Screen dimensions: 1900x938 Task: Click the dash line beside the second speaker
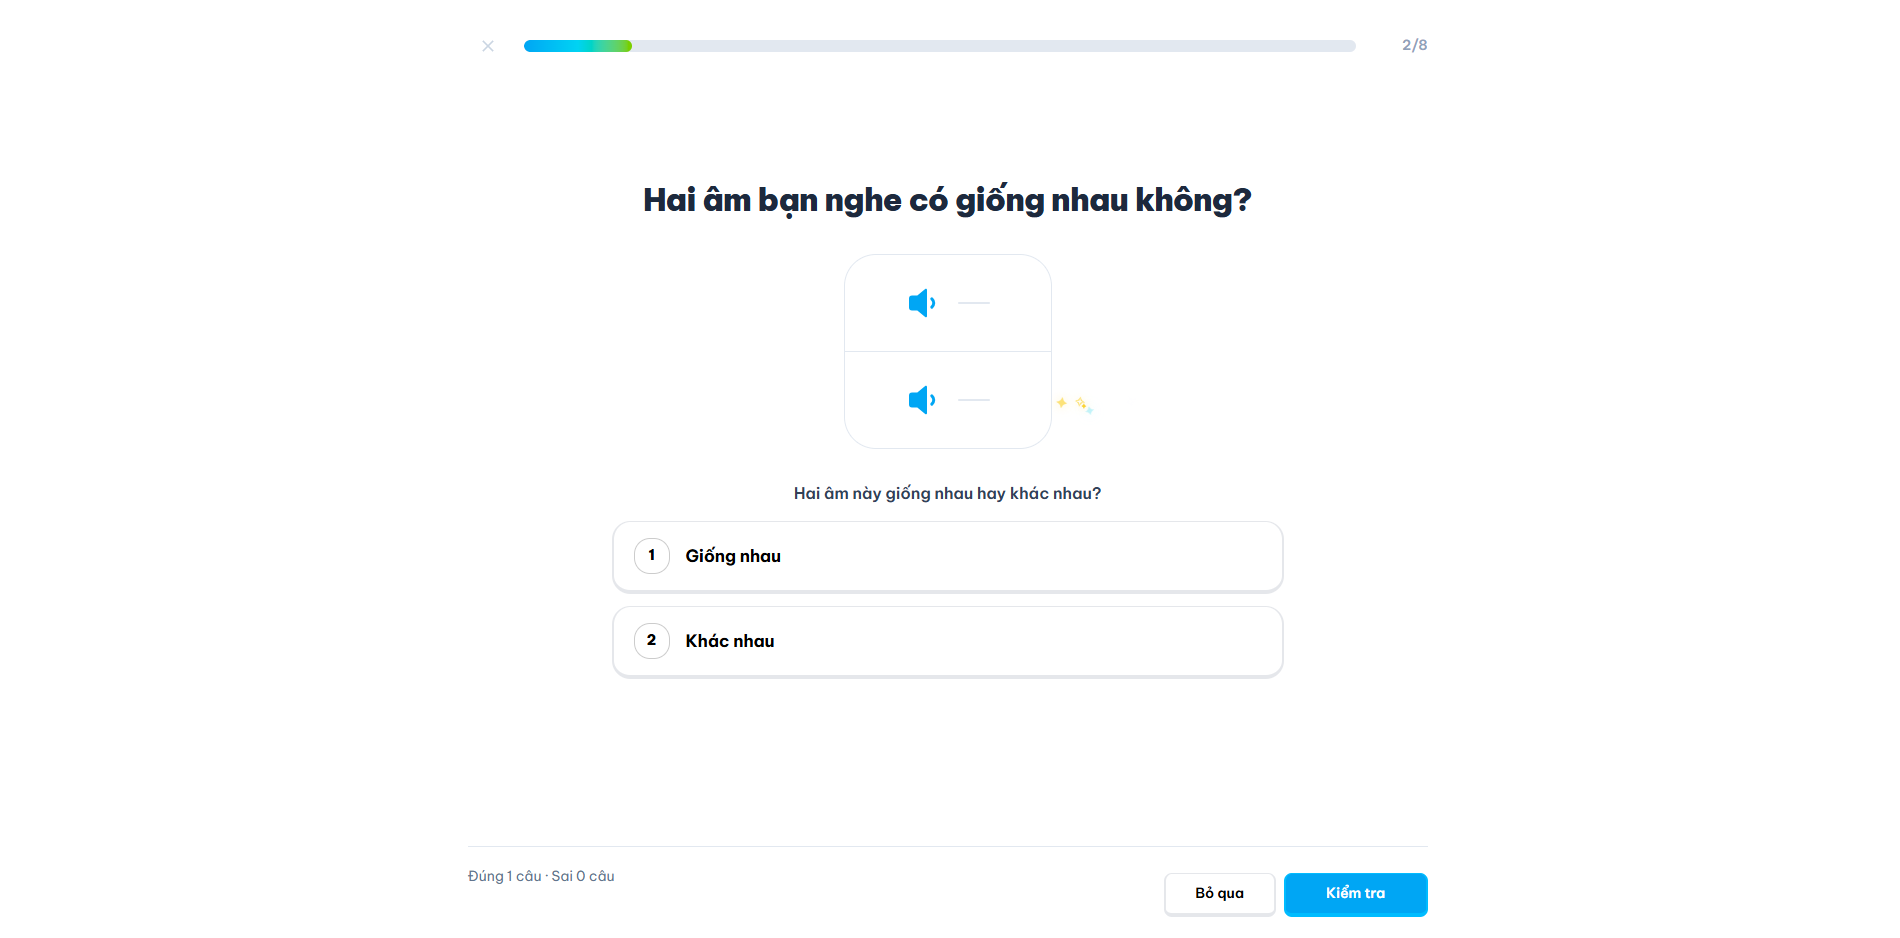[x=974, y=400]
